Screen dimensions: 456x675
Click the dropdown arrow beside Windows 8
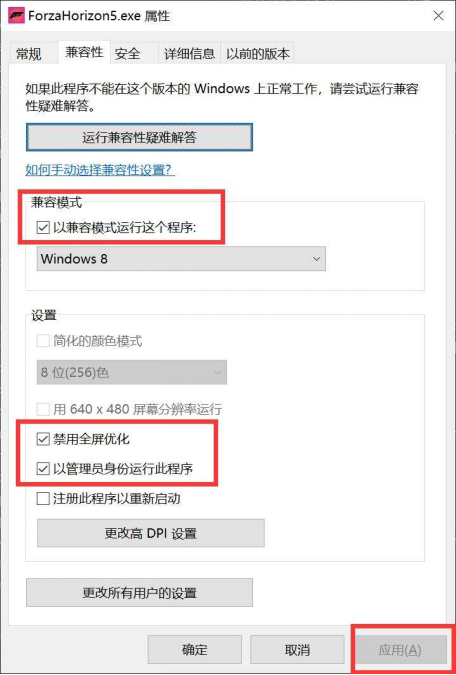[x=316, y=259]
